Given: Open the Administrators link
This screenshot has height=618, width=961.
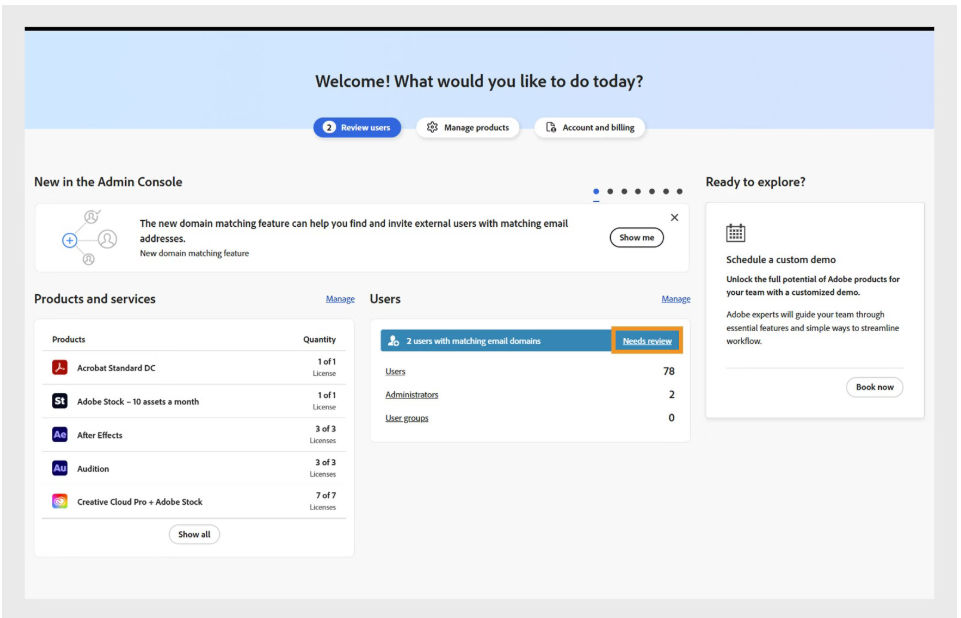Looking at the screenshot, I should click(x=412, y=395).
